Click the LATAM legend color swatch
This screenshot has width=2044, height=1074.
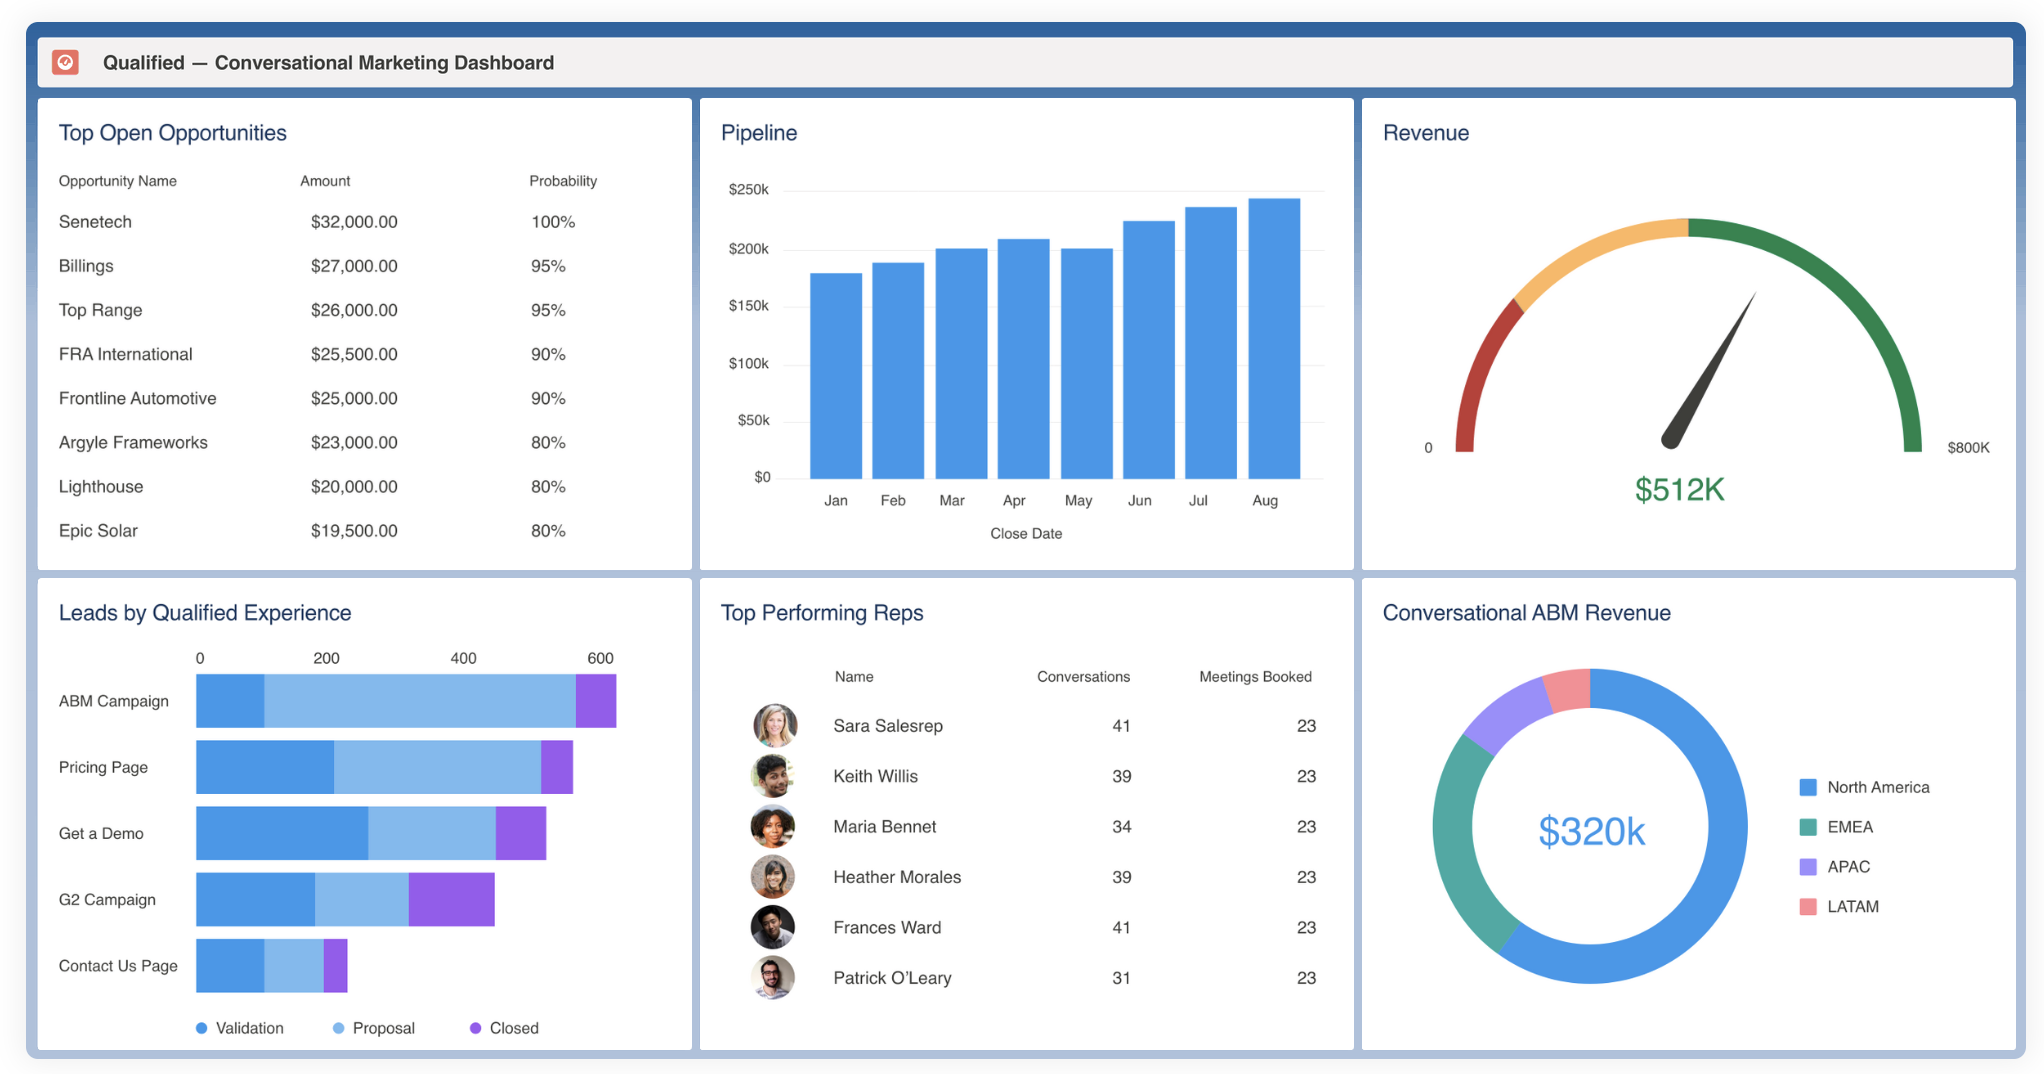click(1808, 907)
